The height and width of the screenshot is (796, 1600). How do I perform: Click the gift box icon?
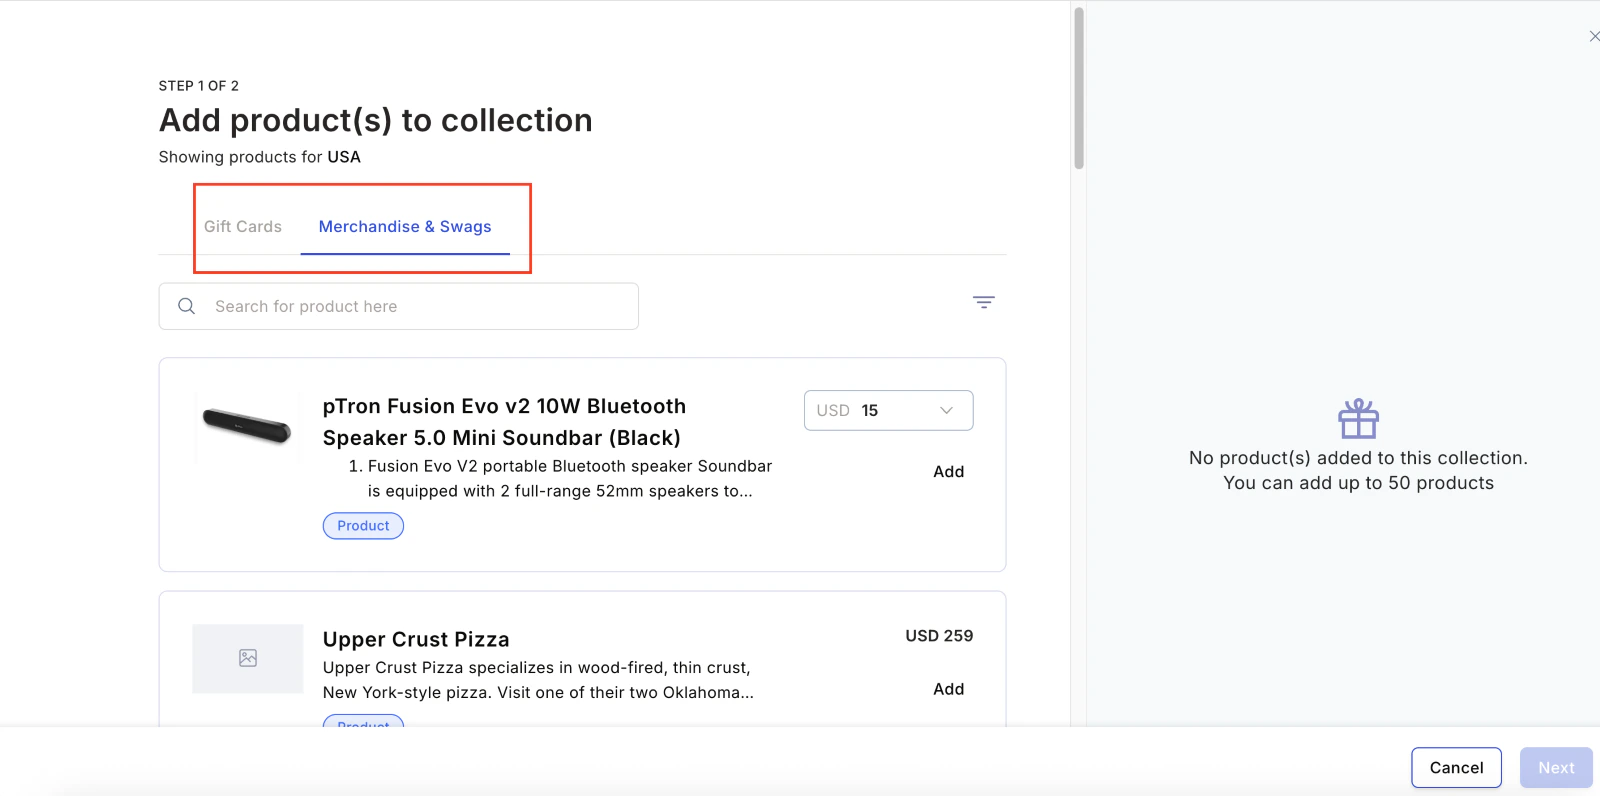click(1358, 418)
